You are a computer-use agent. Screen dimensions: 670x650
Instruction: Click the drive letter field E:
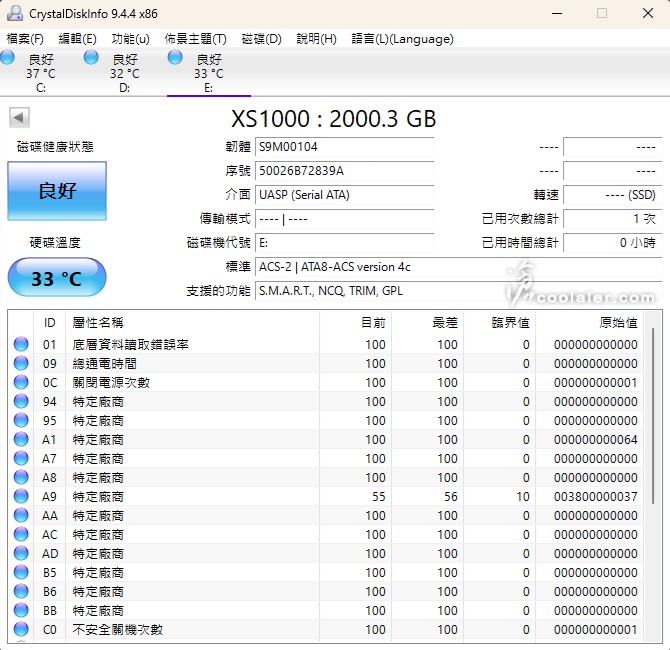coord(344,243)
